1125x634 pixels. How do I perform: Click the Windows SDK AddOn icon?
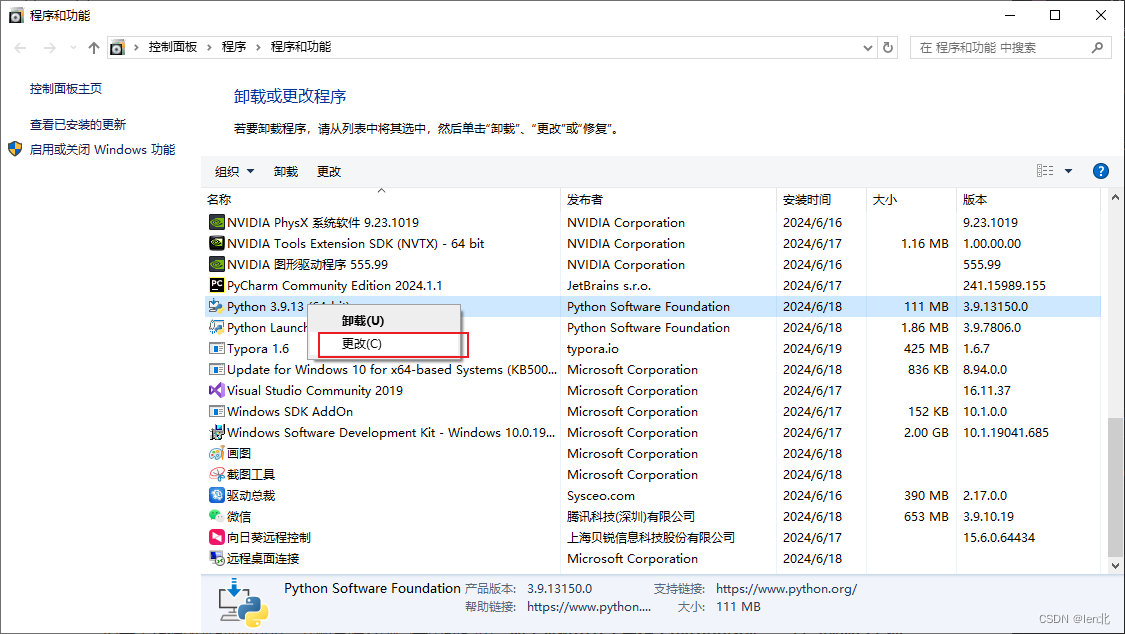click(217, 411)
